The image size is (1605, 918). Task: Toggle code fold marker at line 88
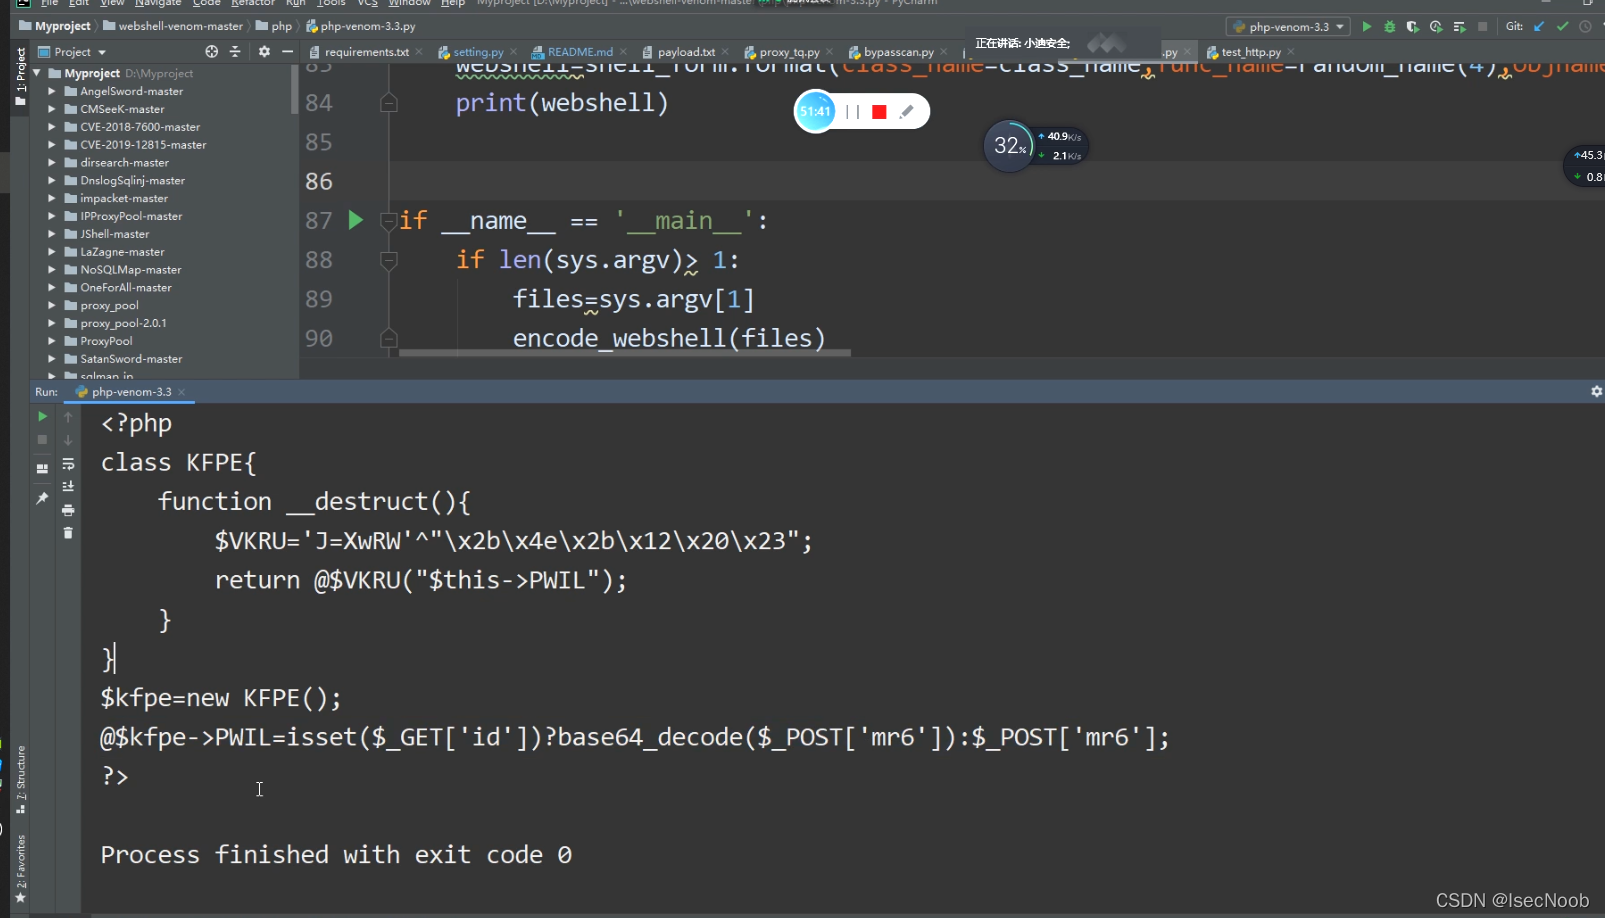coord(389,260)
